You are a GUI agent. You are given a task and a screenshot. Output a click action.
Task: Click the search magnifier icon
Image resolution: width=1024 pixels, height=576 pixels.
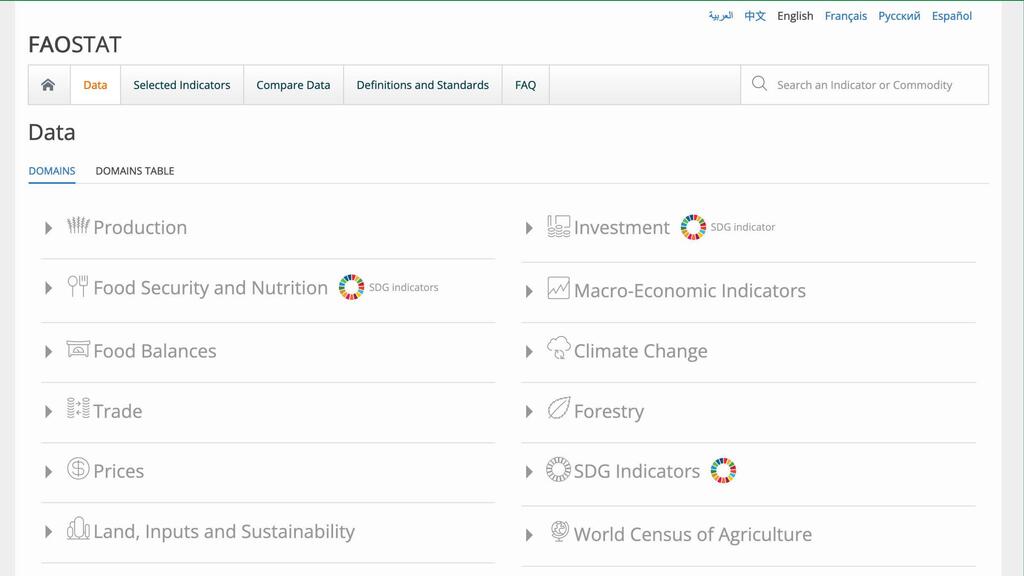(x=759, y=84)
